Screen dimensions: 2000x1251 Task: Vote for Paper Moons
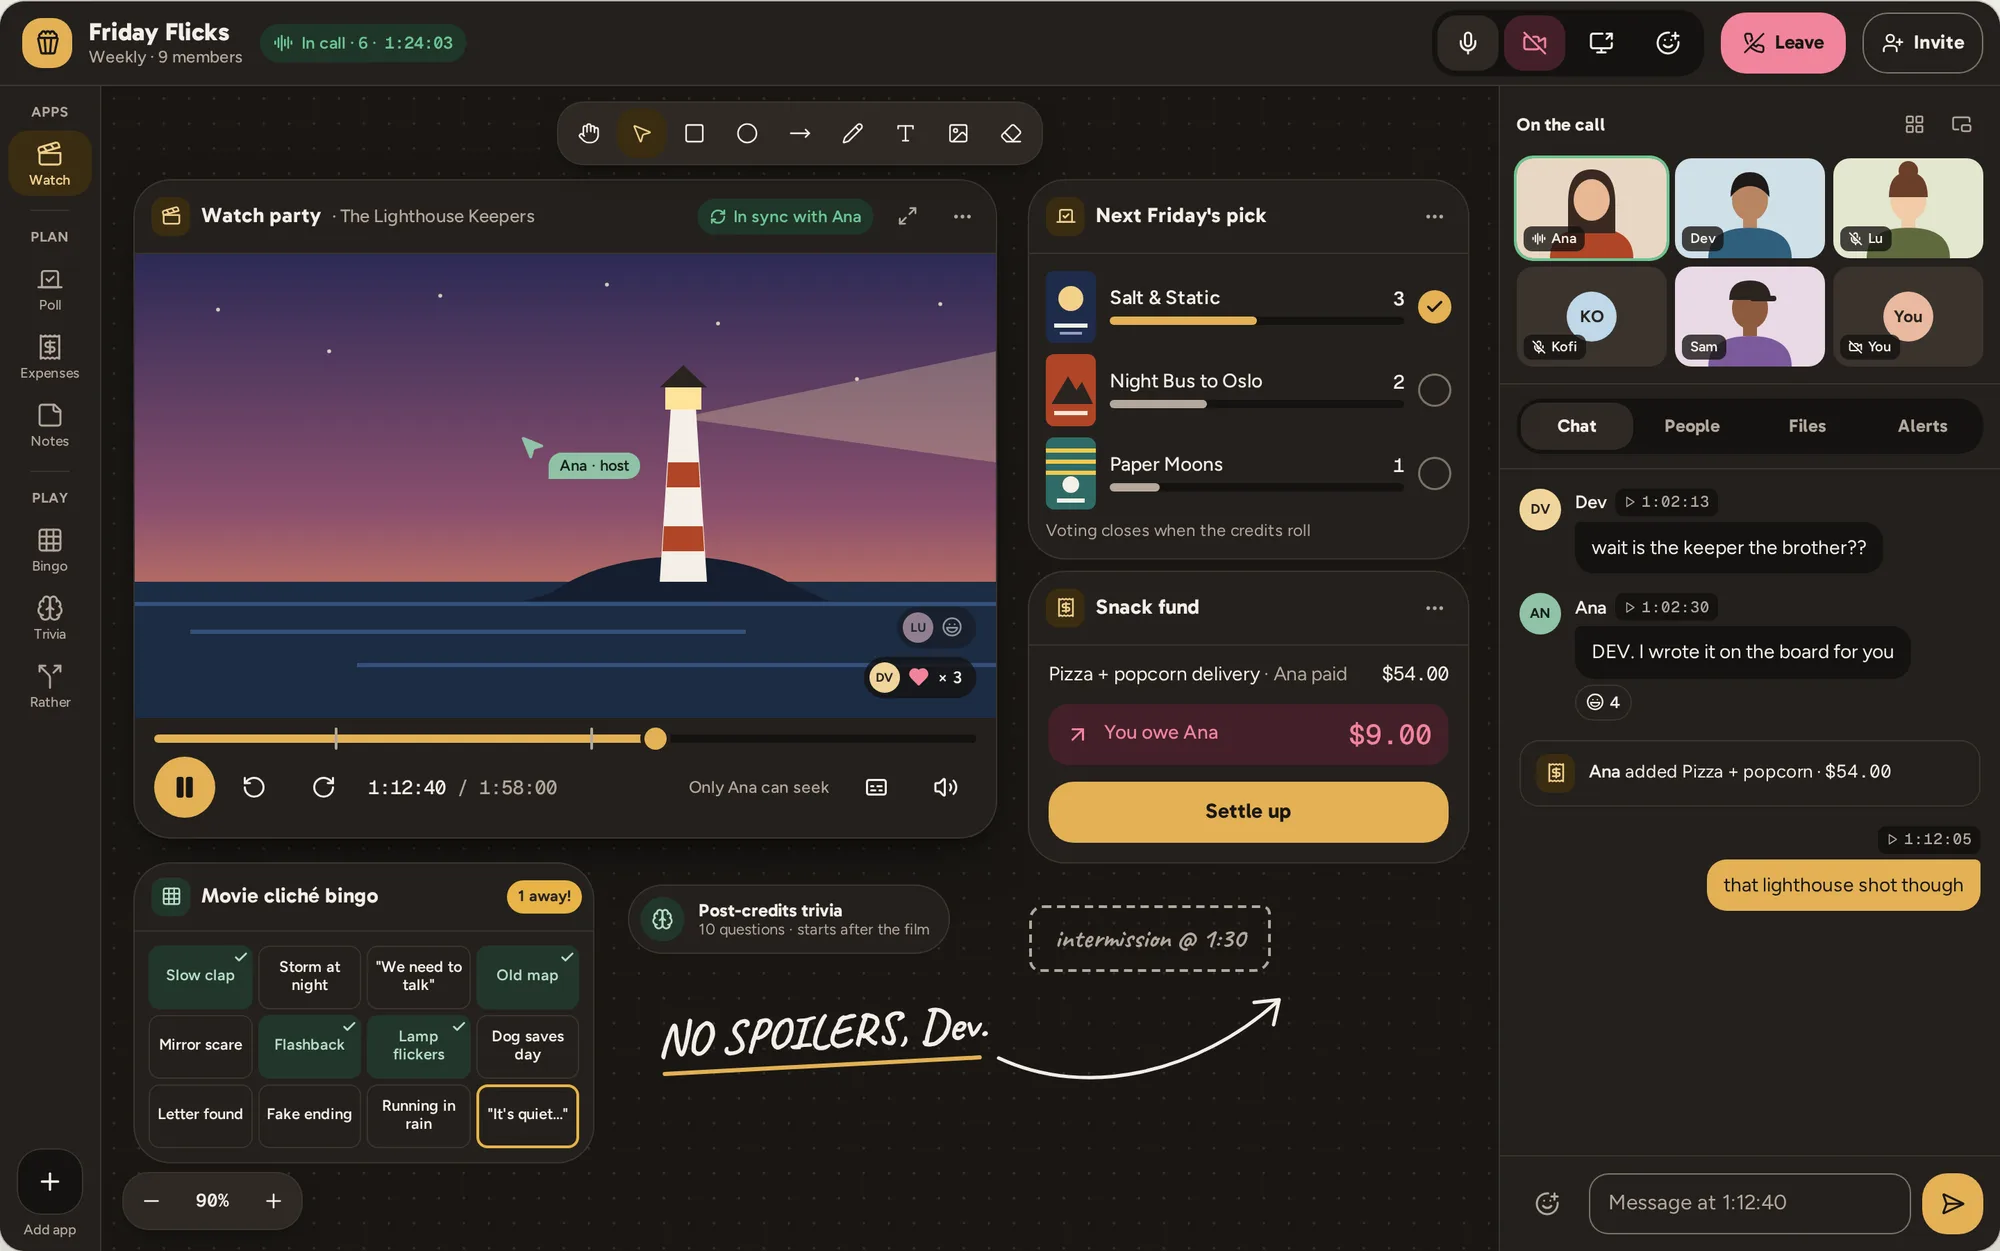point(1434,473)
